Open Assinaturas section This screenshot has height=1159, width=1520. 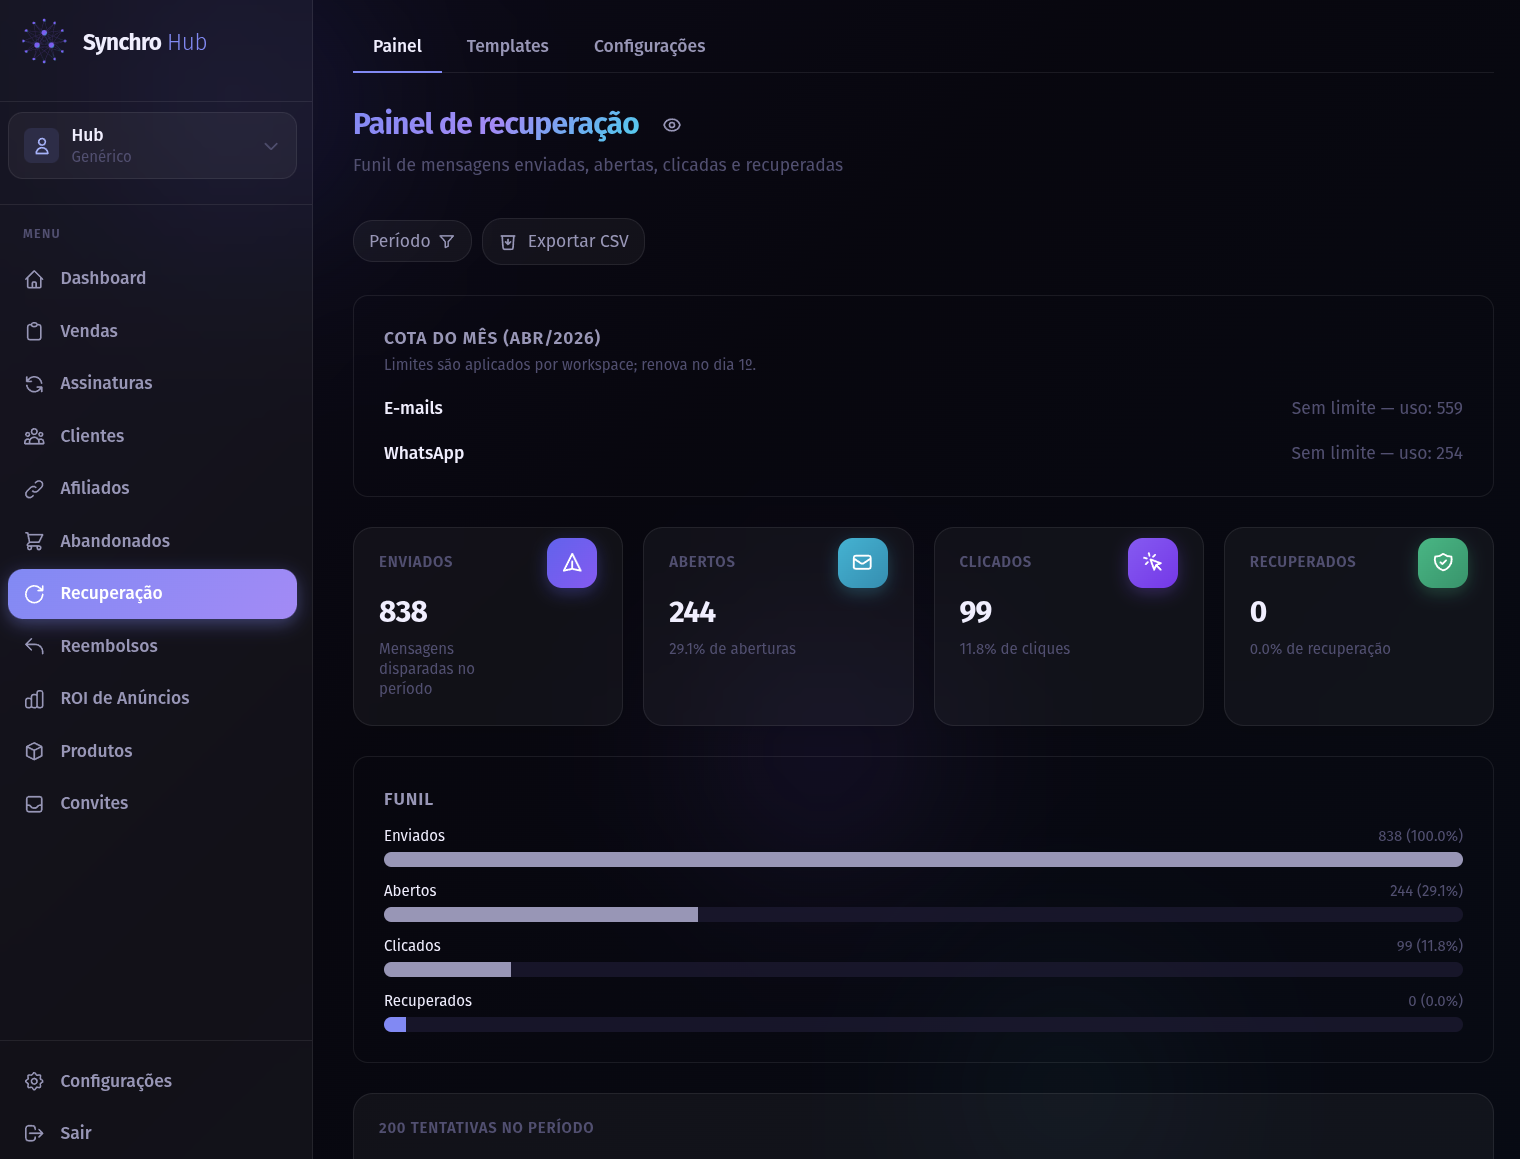click(152, 384)
